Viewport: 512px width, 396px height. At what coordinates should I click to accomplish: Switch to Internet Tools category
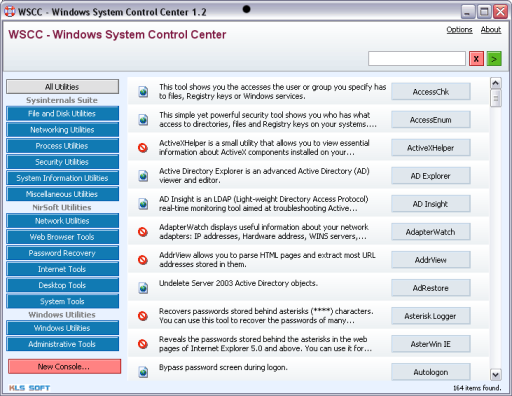(x=62, y=269)
